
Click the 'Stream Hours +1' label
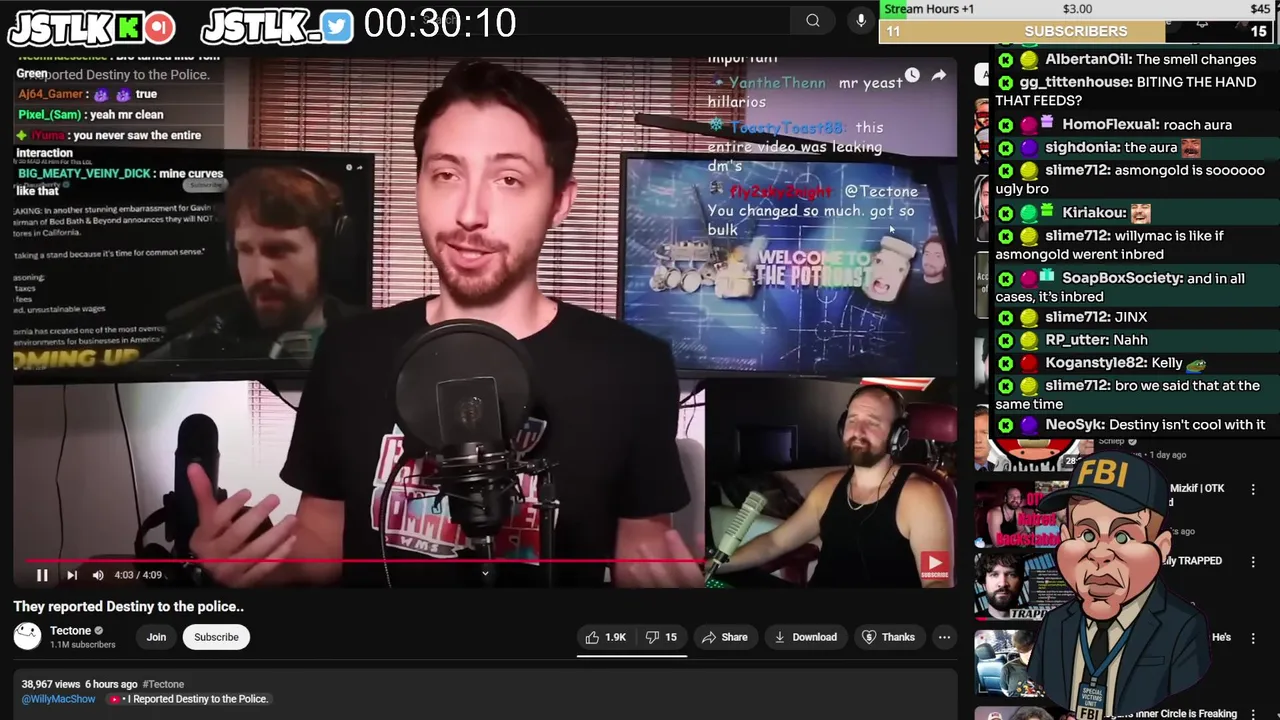tap(929, 9)
